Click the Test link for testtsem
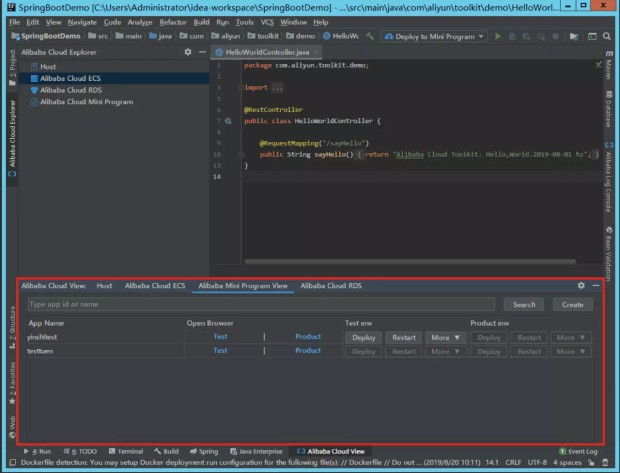Screen dimensions: 620x473 pyautogui.click(x=220, y=351)
